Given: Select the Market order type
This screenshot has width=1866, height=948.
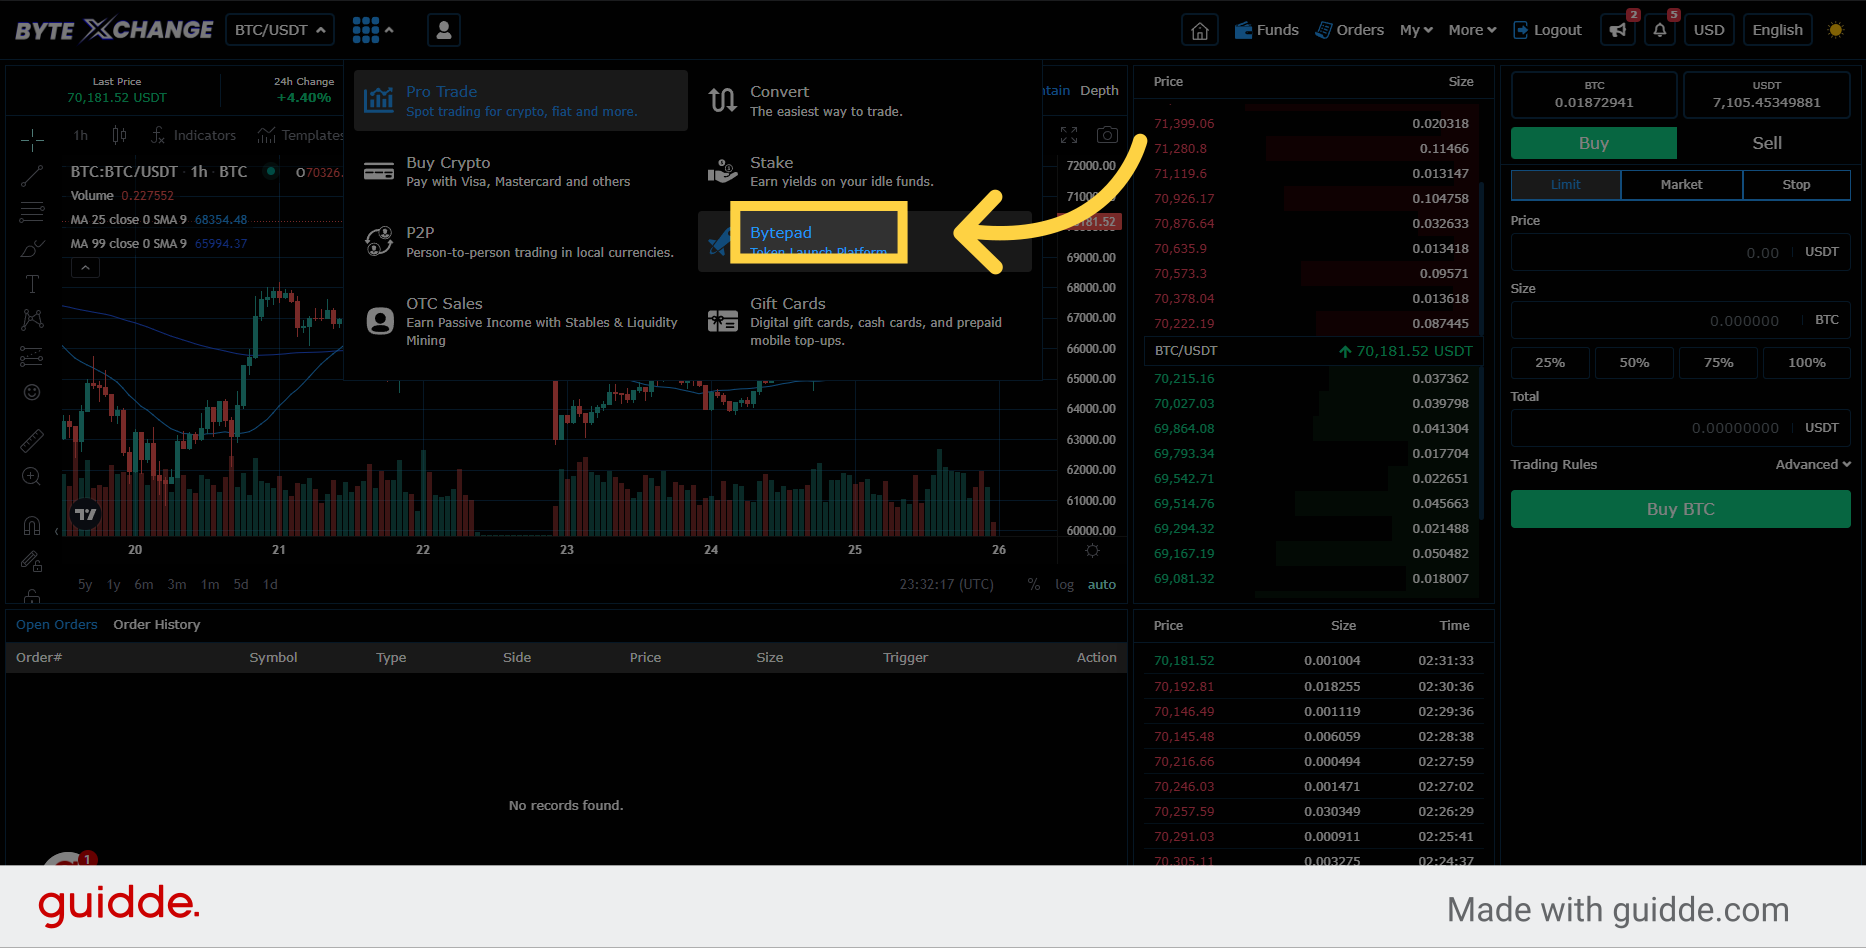Looking at the screenshot, I should 1681,185.
